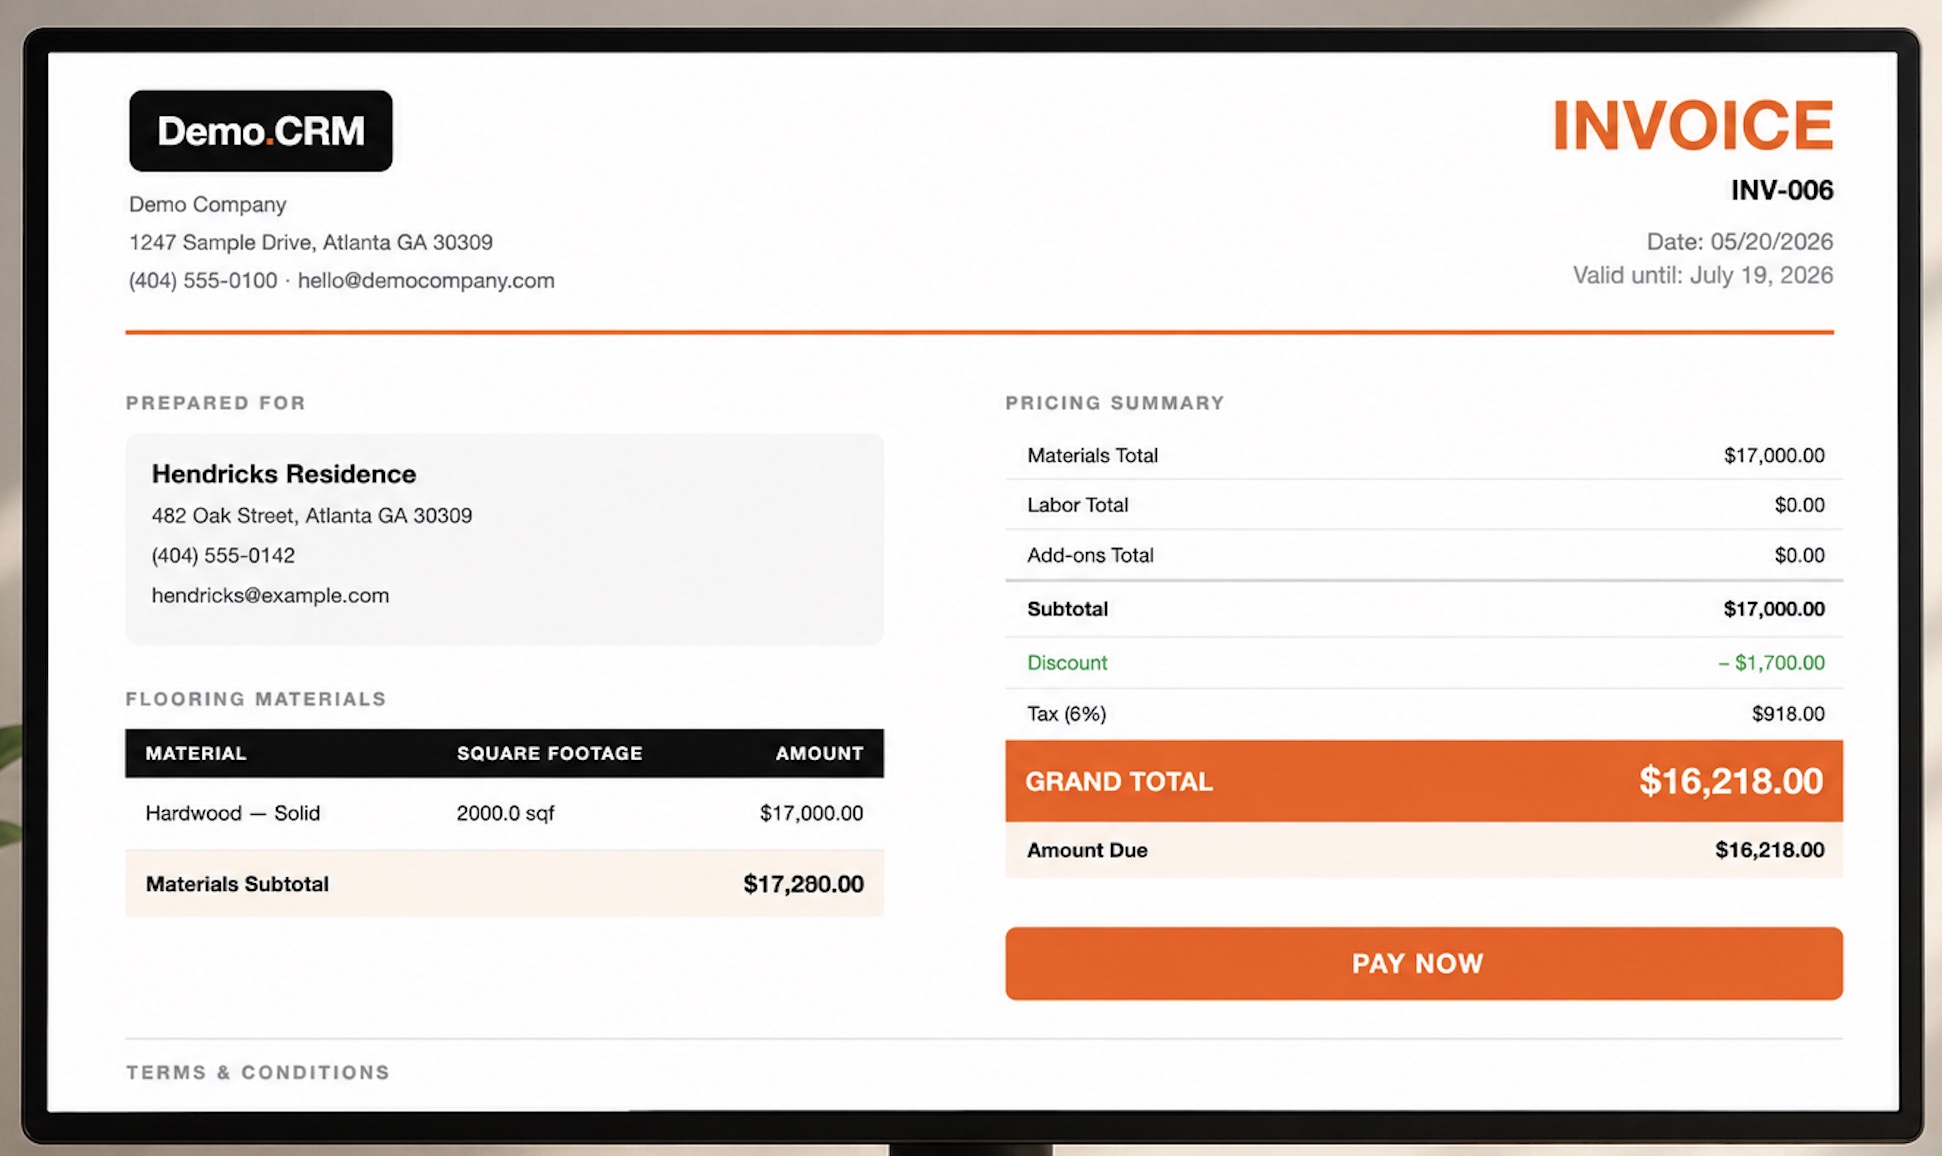Click the tax value $918.00

click(1788, 714)
